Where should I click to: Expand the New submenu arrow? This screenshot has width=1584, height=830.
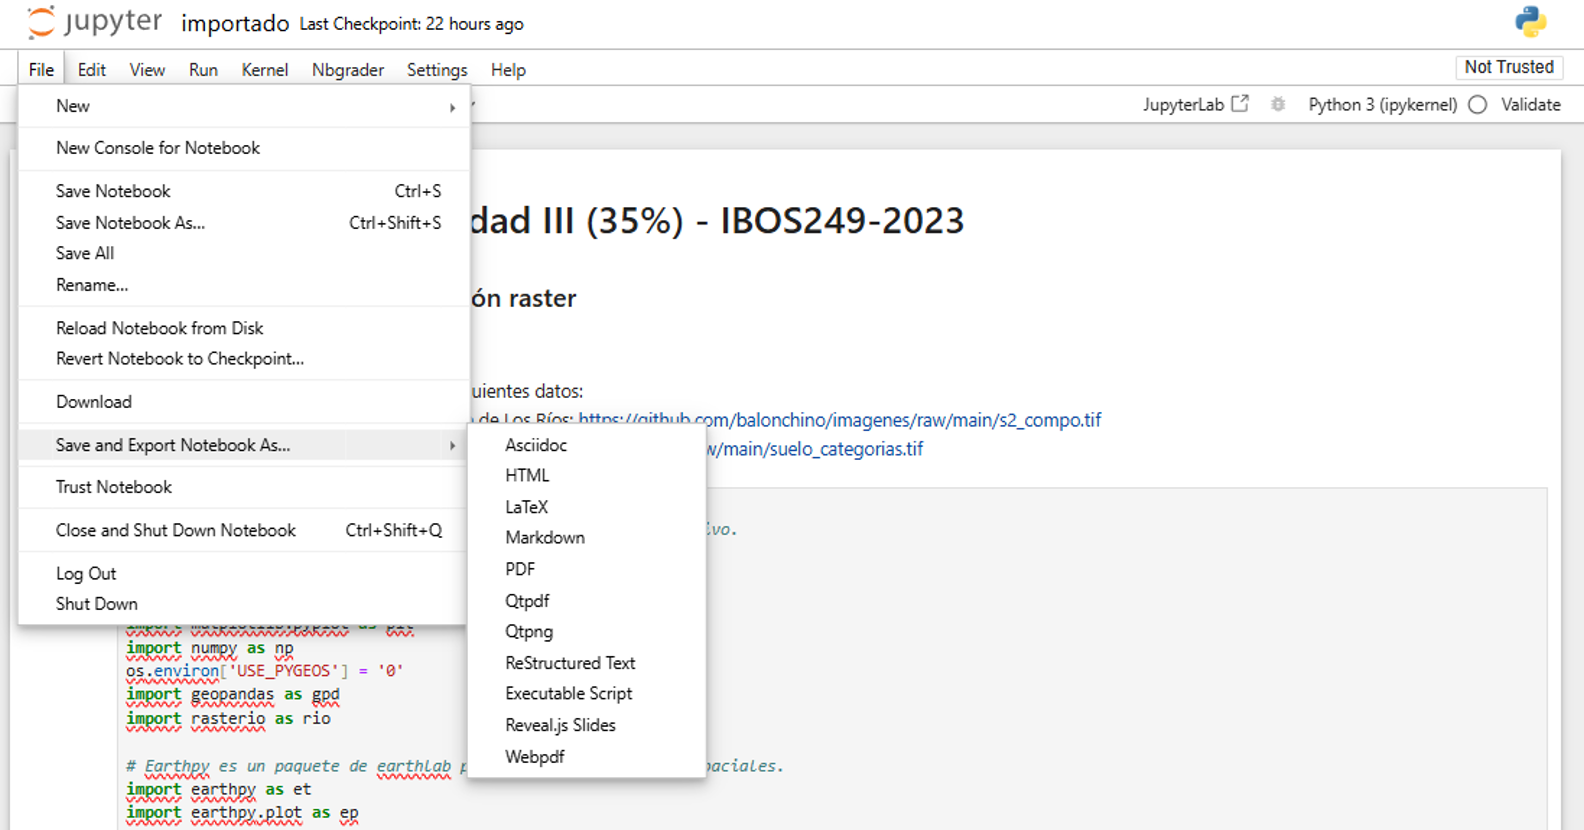click(452, 107)
